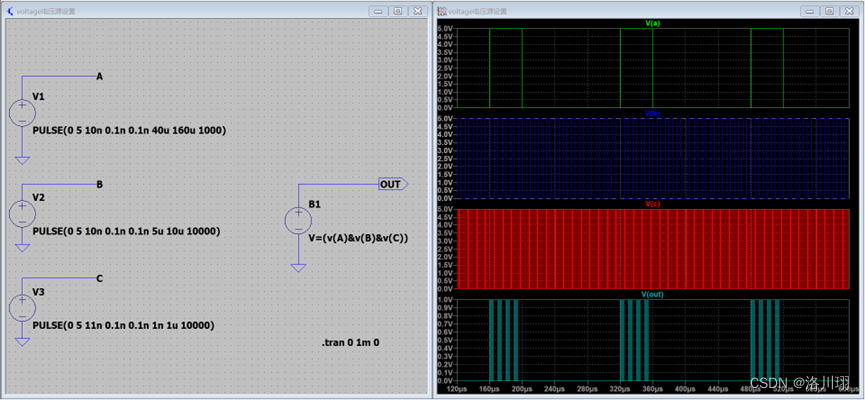Image resolution: width=865 pixels, height=400 pixels.
Task: Click the schematic window title icon
Action: (9, 10)
